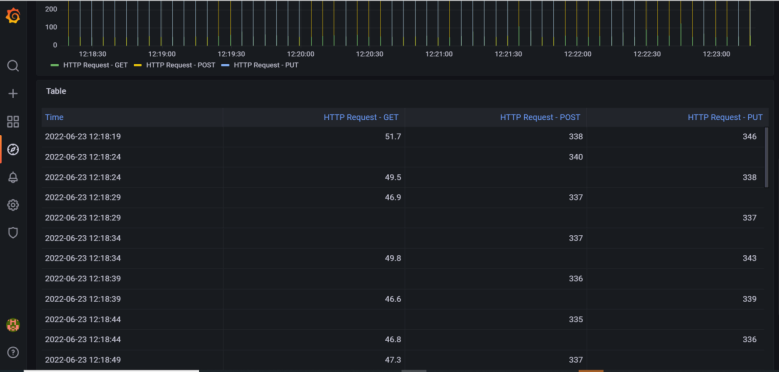The width and height of the screenshot is (779, 372).
Task: Click the Table panel title
Action: [x=56, y=91]
